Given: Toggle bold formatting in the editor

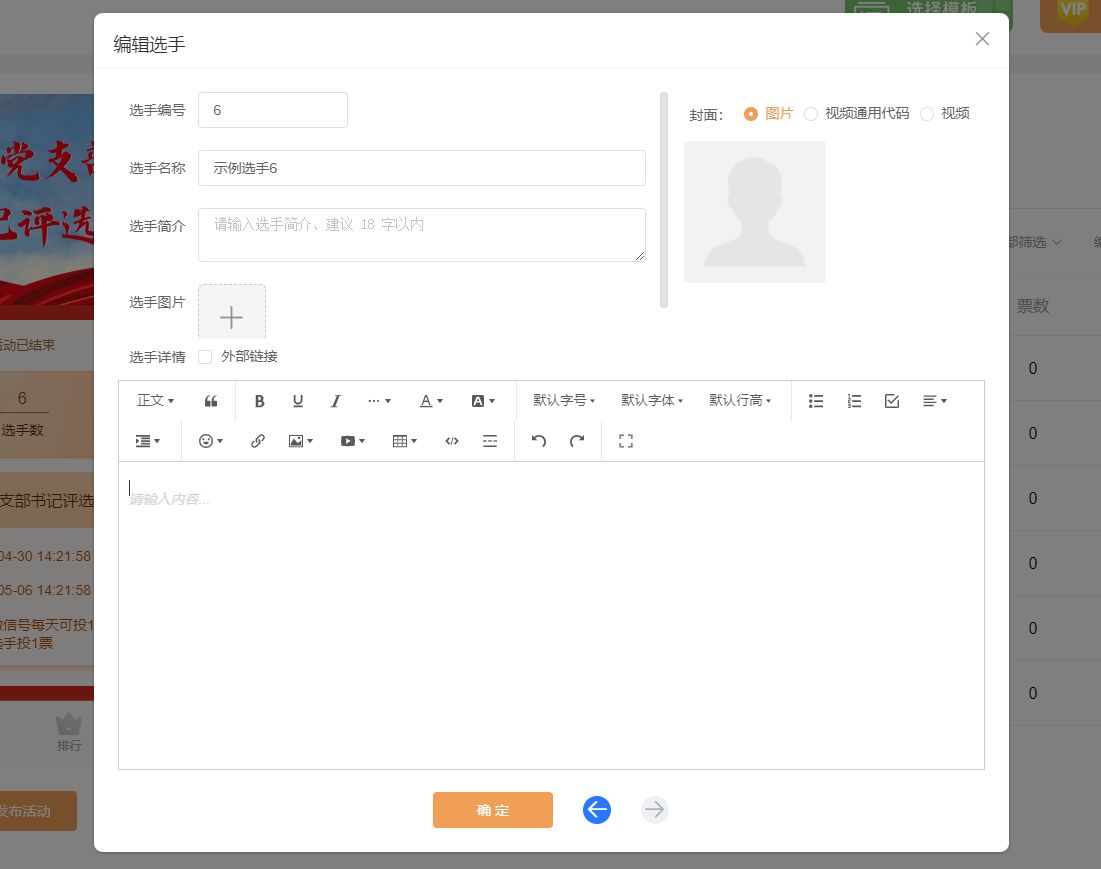Looking at the screenshot, I should 259,401.
